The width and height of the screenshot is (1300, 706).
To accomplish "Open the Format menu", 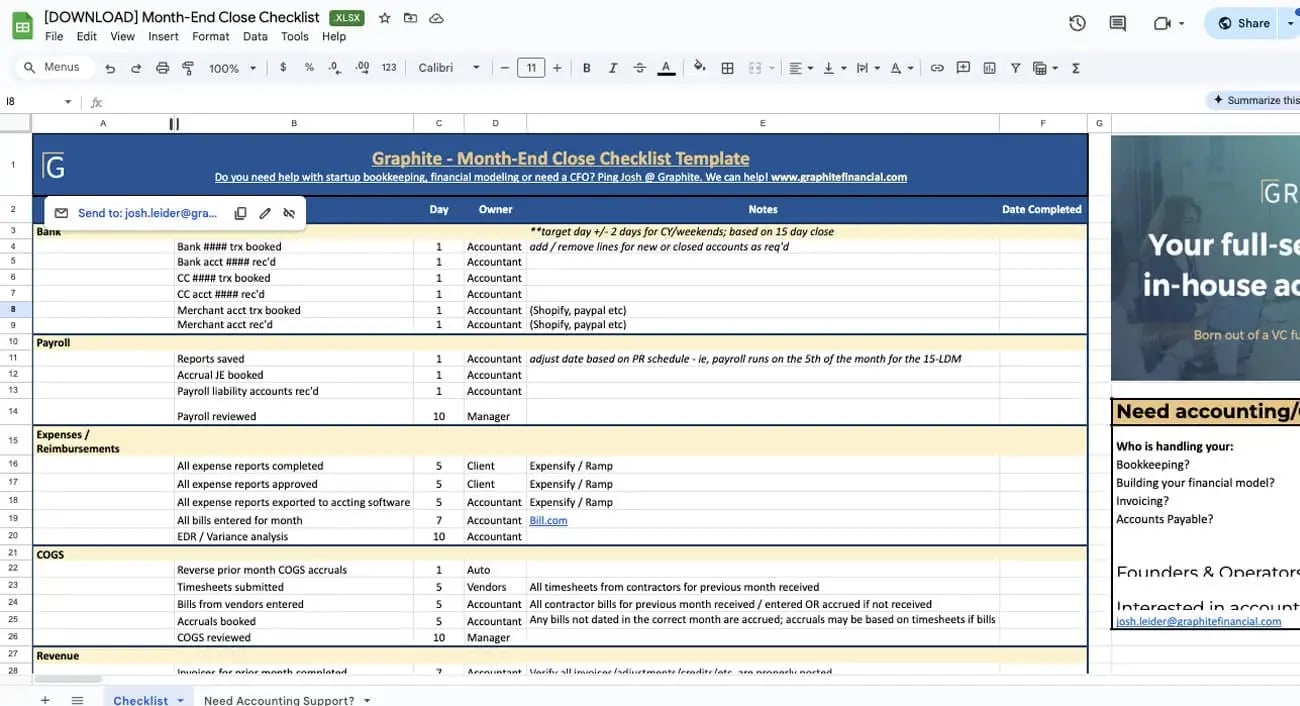I will (211, 36).
